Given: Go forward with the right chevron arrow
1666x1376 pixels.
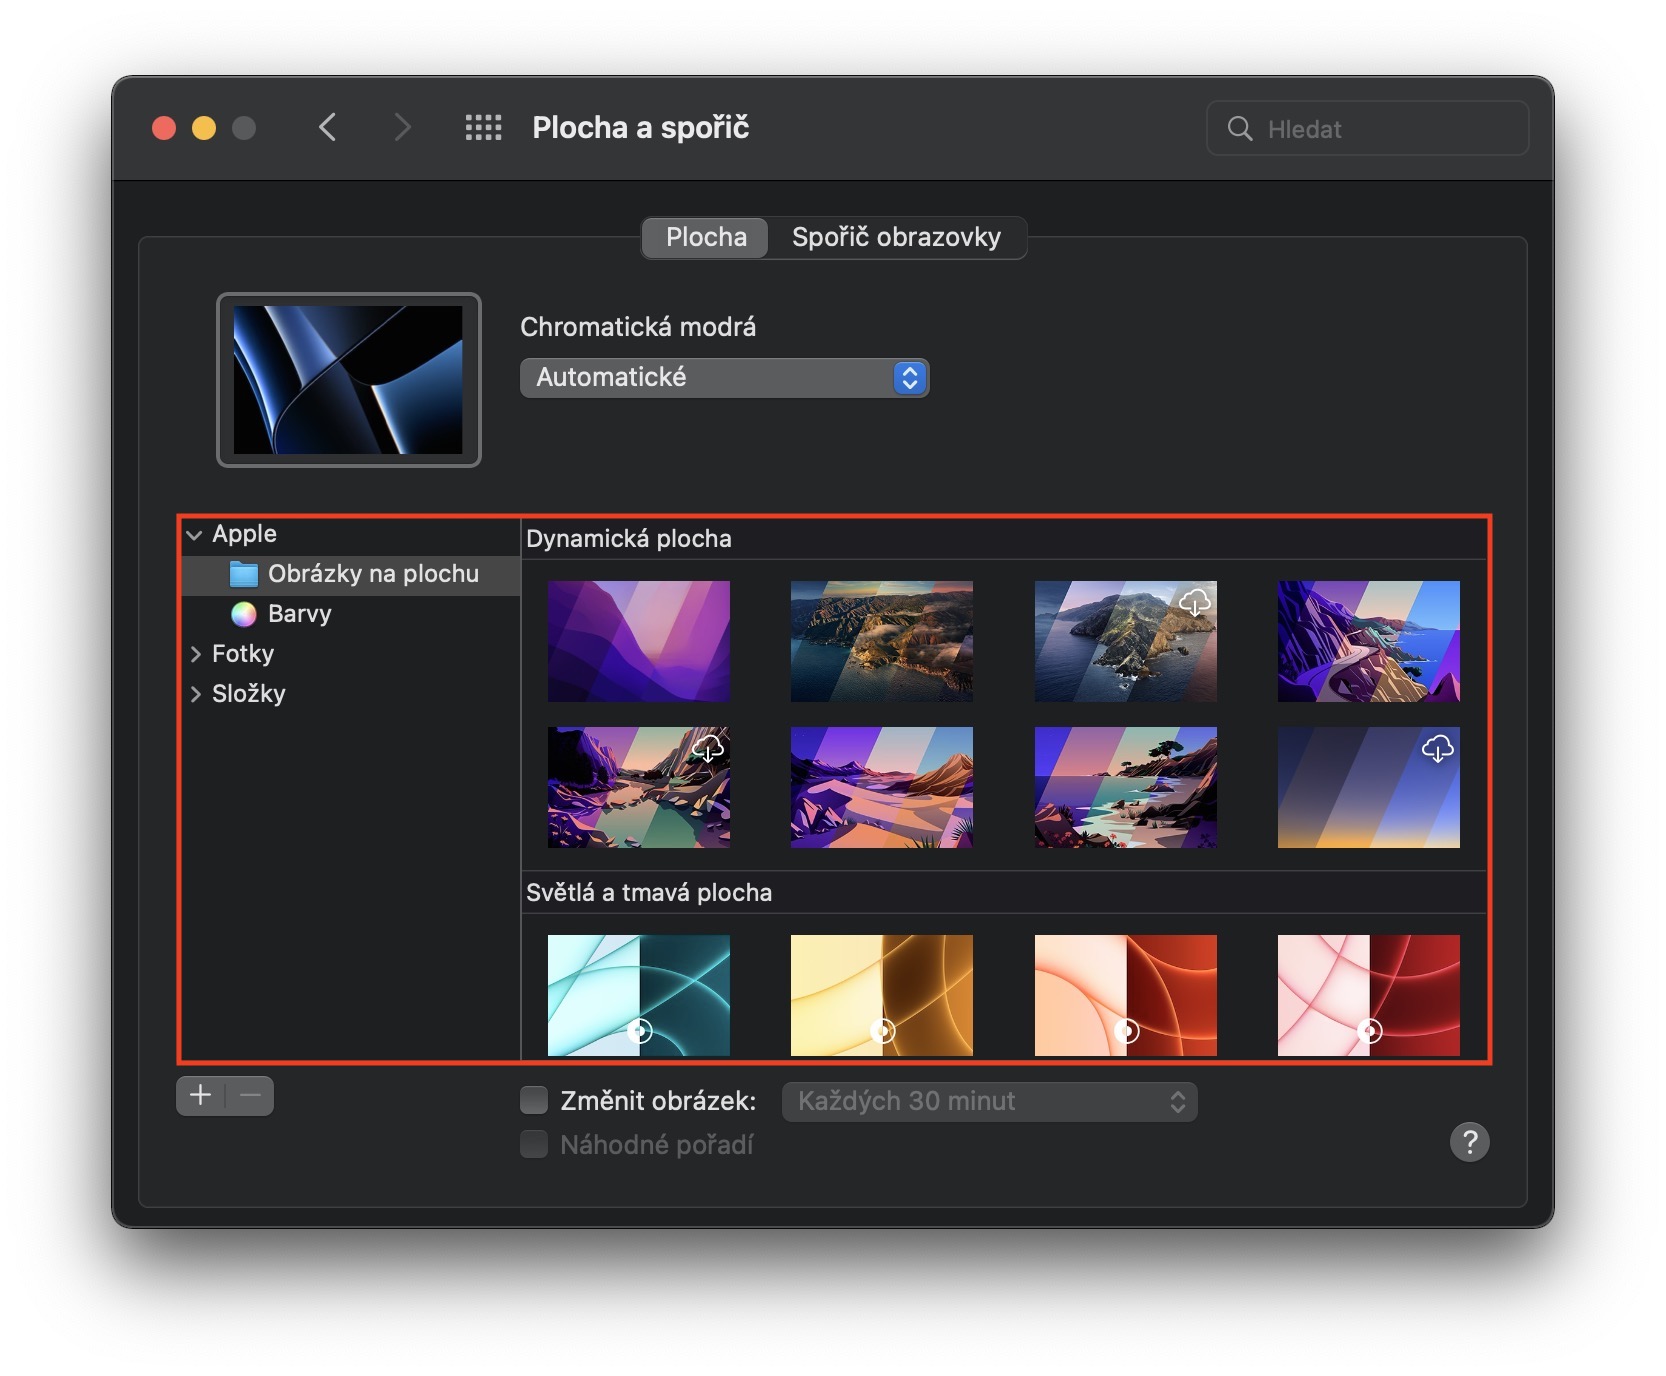Looking at the screenshot, I should pyautogui.click(x=402, y=128).
